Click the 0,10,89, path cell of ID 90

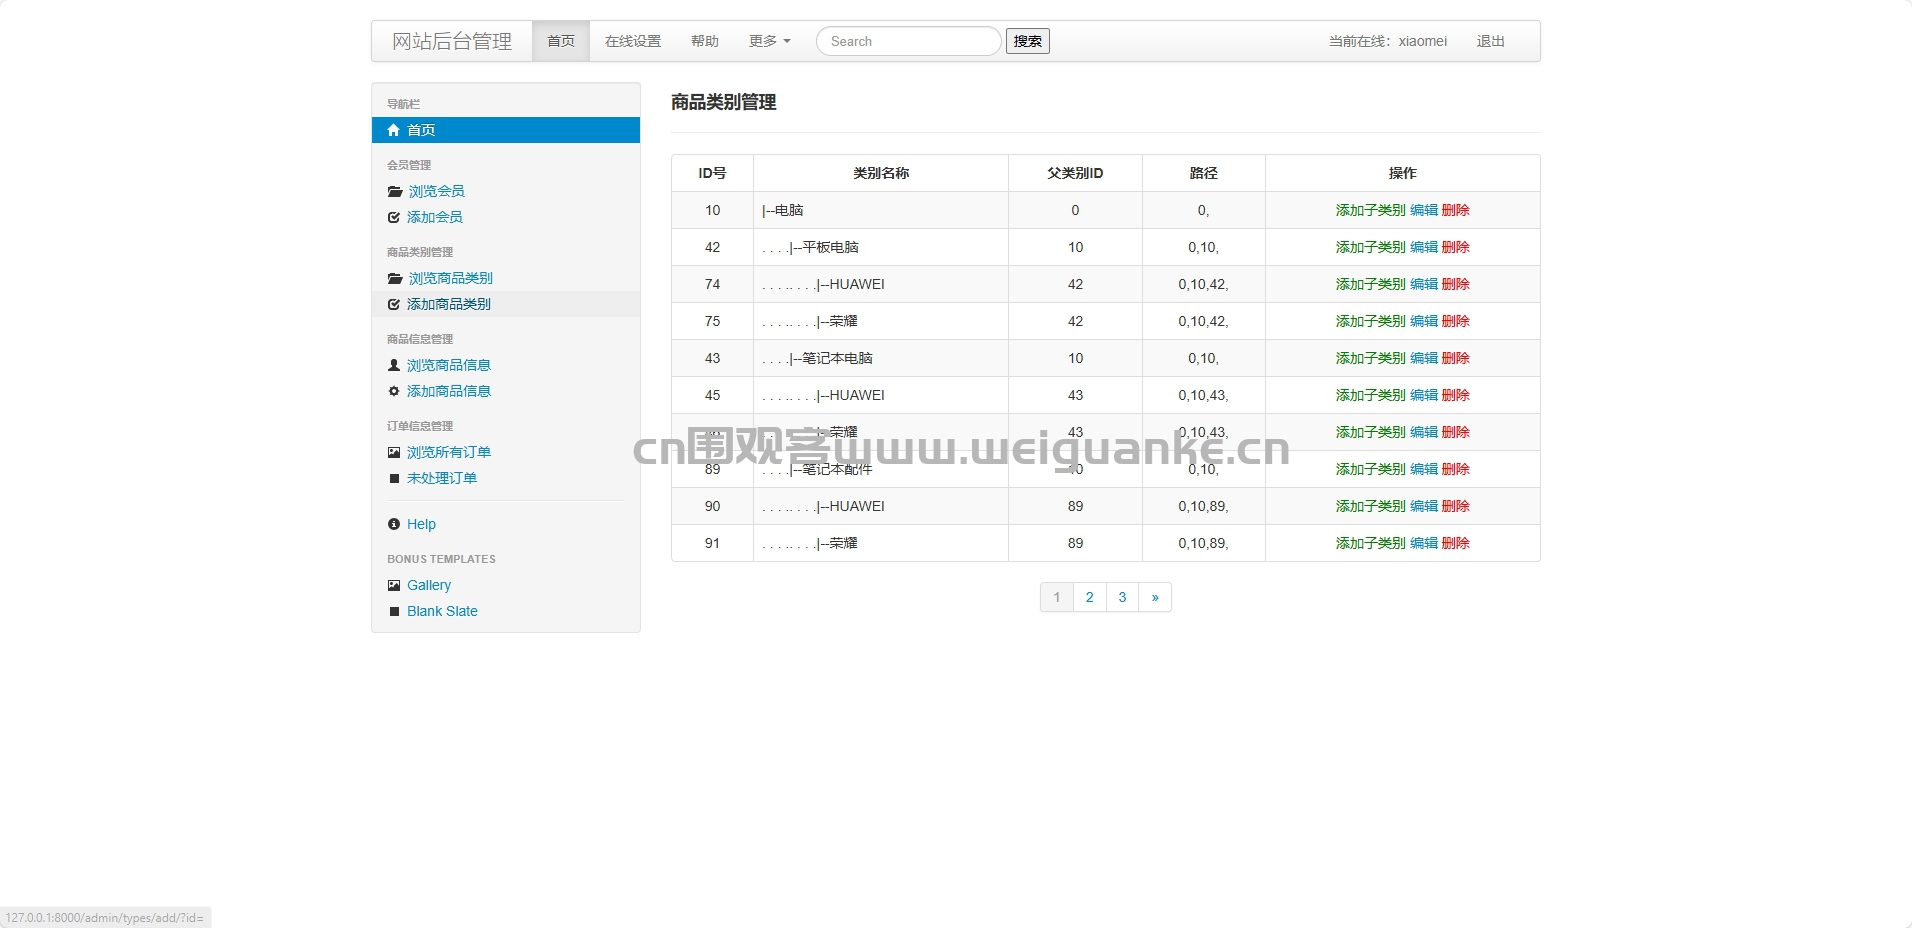click(x=1204, y=506)
